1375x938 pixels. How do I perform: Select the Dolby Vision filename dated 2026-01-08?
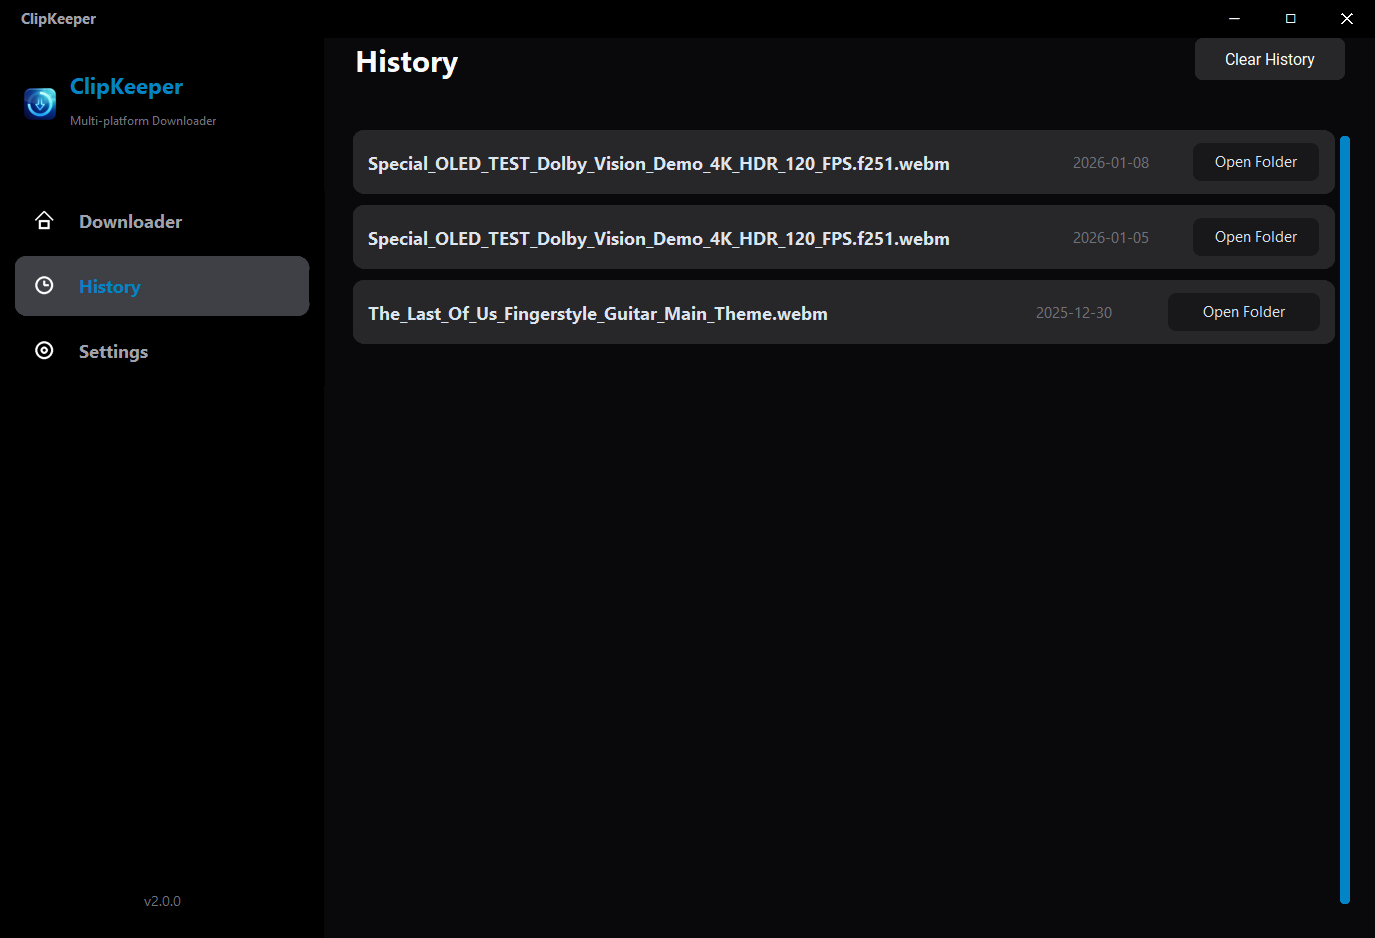[x=658, y=164]
